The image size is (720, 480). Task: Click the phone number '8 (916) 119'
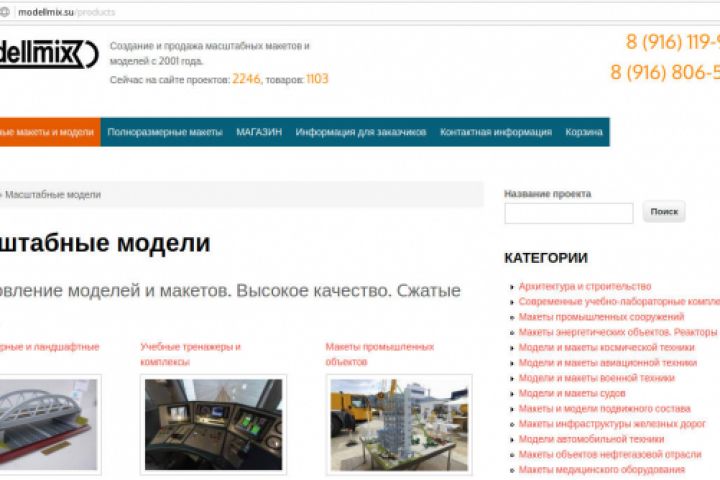click(673, 42)
